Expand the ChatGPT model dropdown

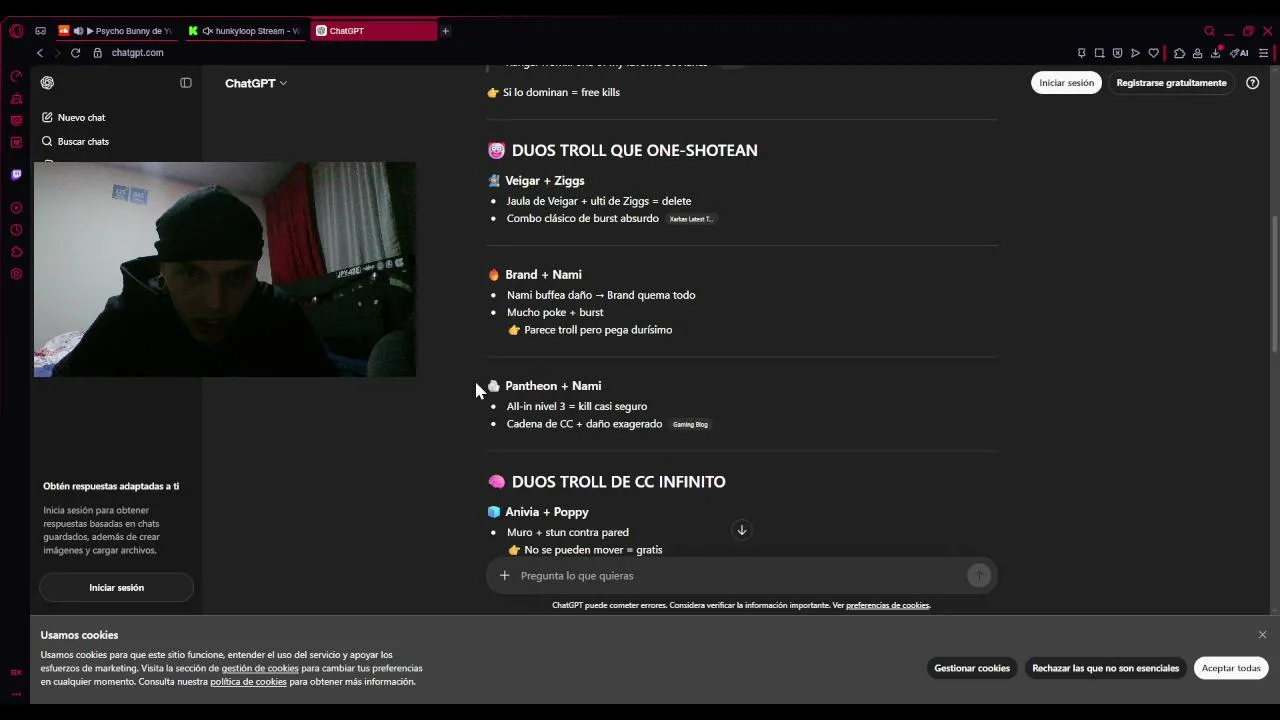(x=256, y=83)
